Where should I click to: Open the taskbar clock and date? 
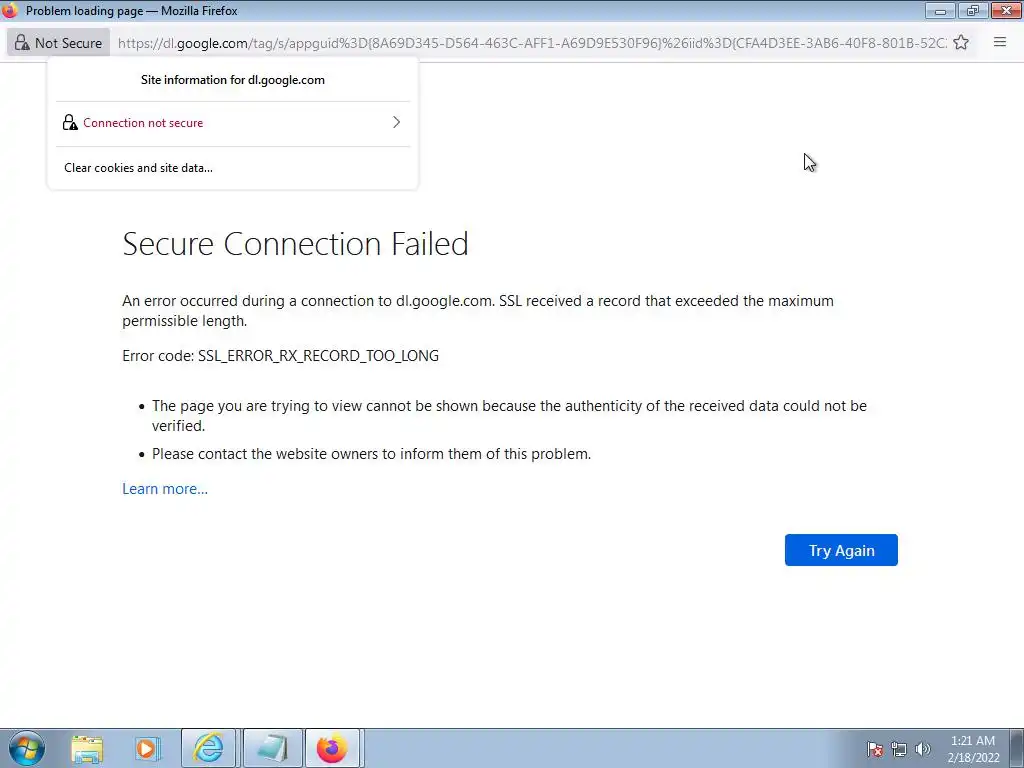972,748
